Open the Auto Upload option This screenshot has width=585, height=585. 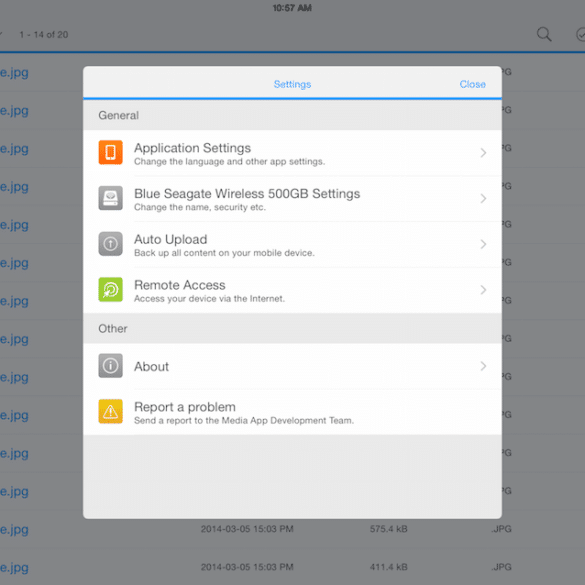tap(292, 244)
